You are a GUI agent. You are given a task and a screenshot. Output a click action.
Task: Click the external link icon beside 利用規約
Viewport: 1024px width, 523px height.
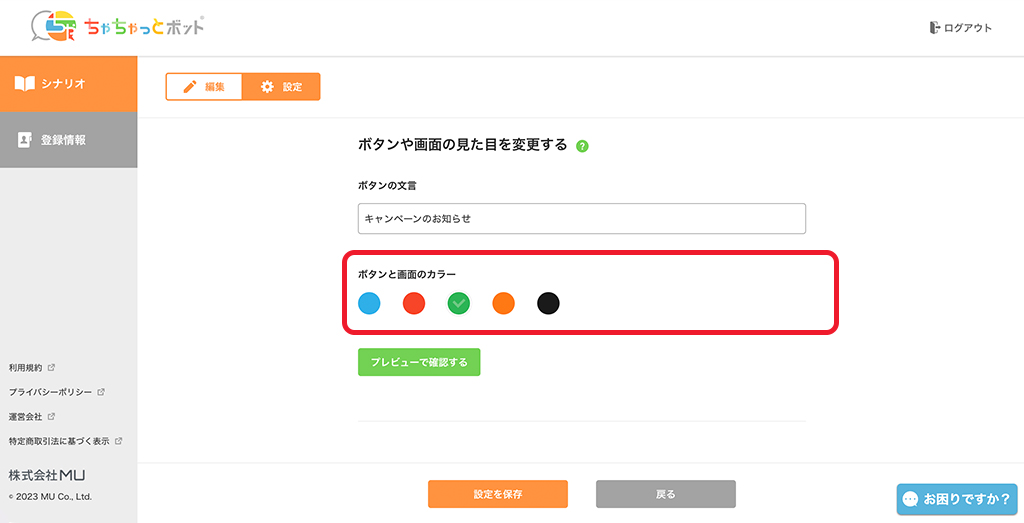pos(52,367)
